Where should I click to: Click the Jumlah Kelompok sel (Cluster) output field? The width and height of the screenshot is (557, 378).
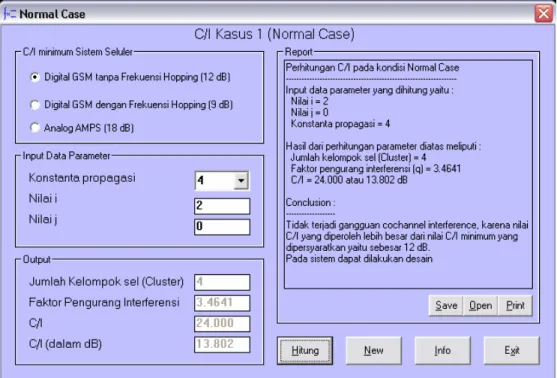(222, 282)
